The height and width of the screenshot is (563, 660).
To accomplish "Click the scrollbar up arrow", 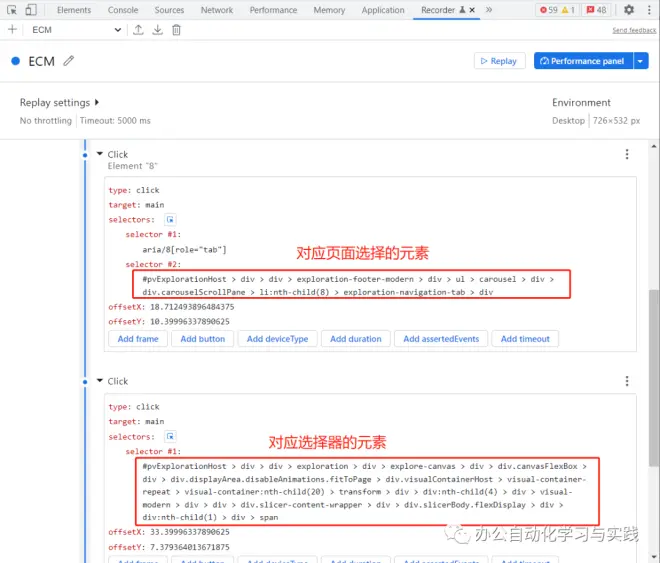I will click(x=654, y=146).
